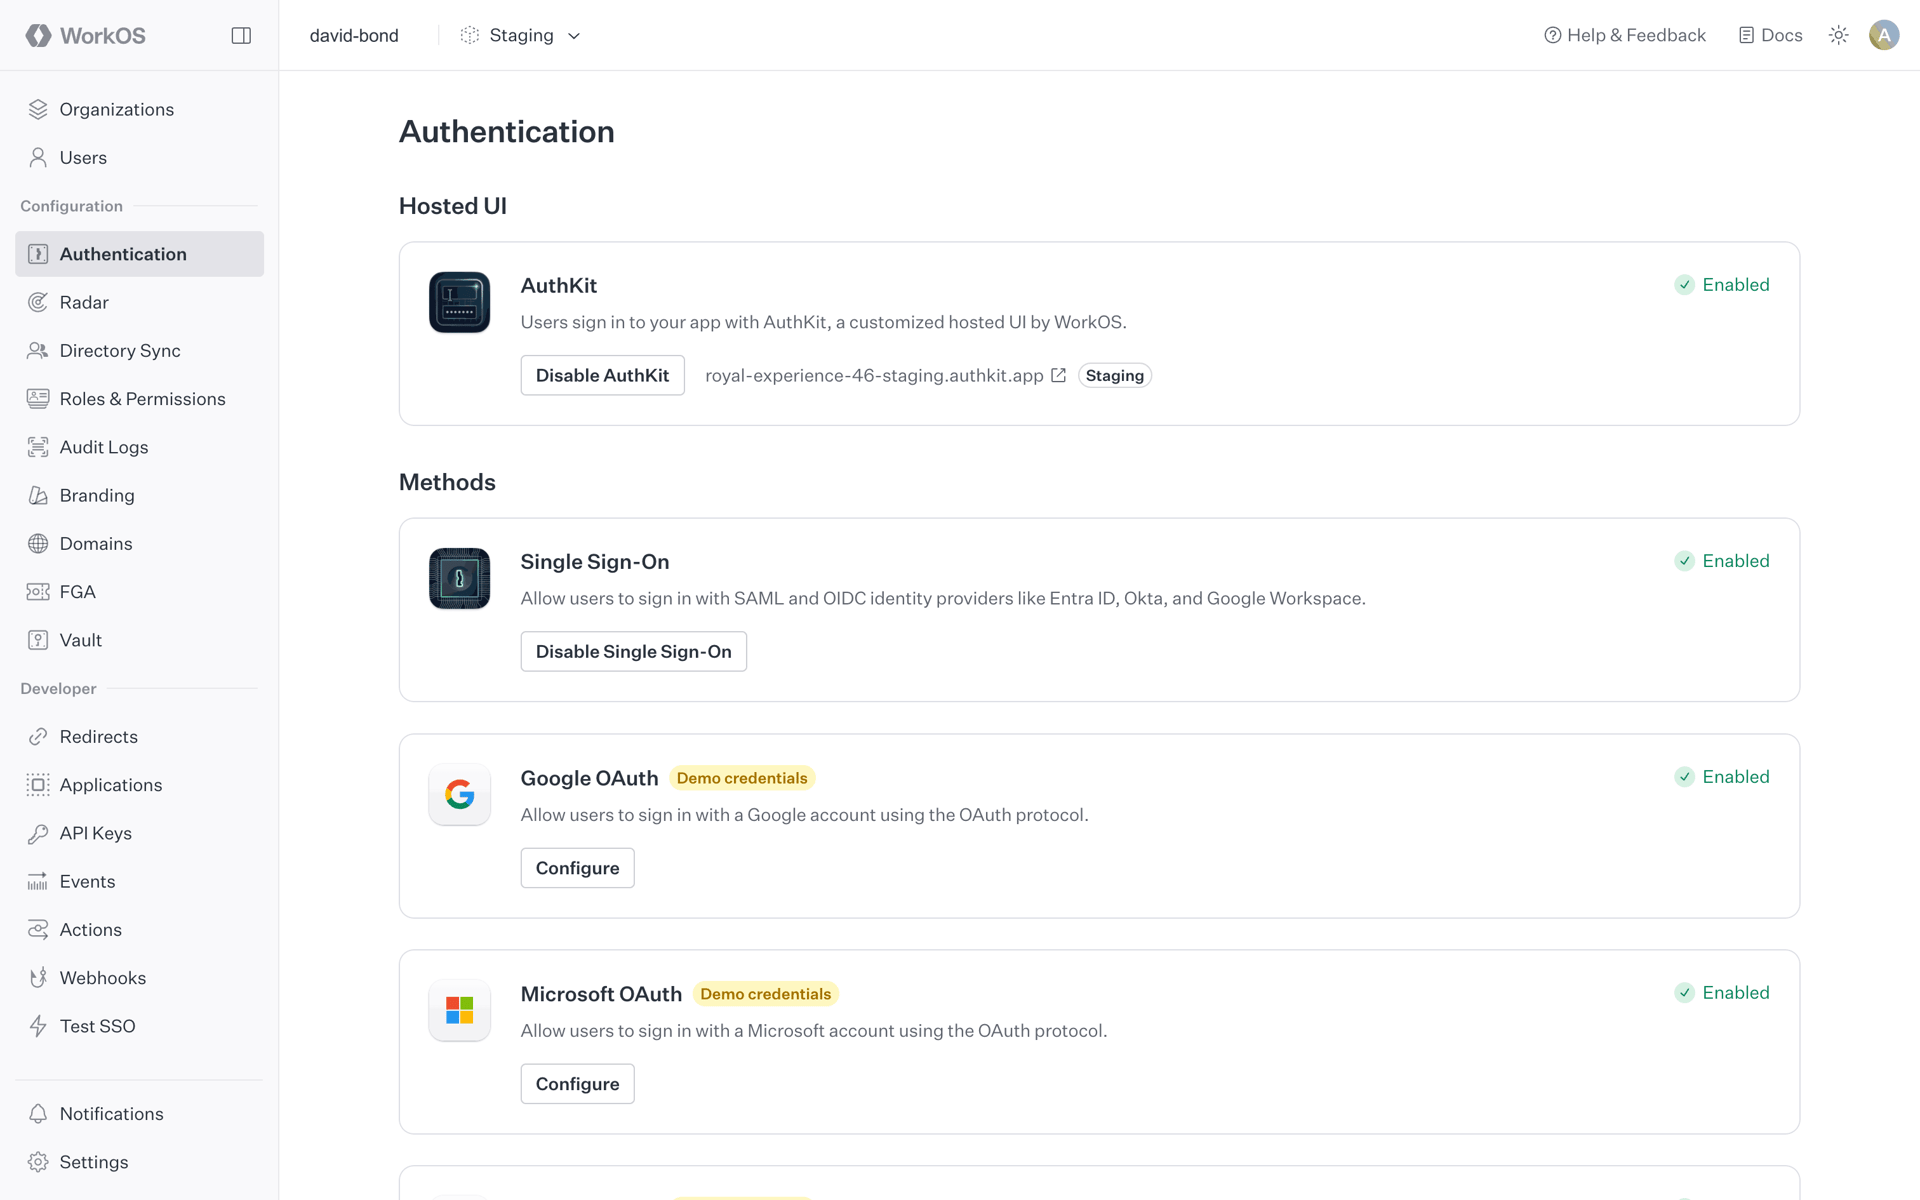Click the Webhooks icon in sidebar
Image resolution: width=1920 pixels, height=1200 pixels.
(38, 978)
